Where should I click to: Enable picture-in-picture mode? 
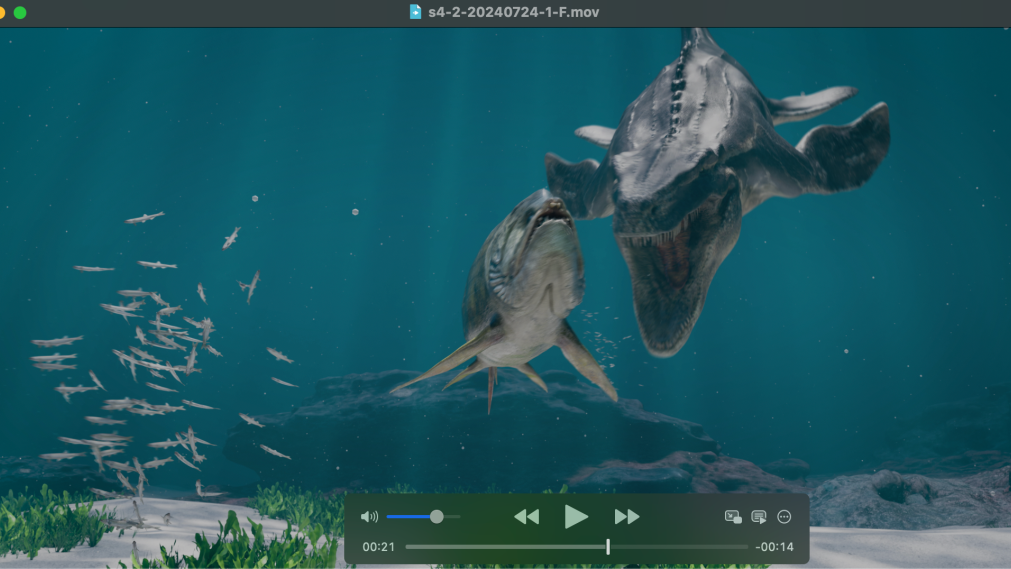pos(733,517)
